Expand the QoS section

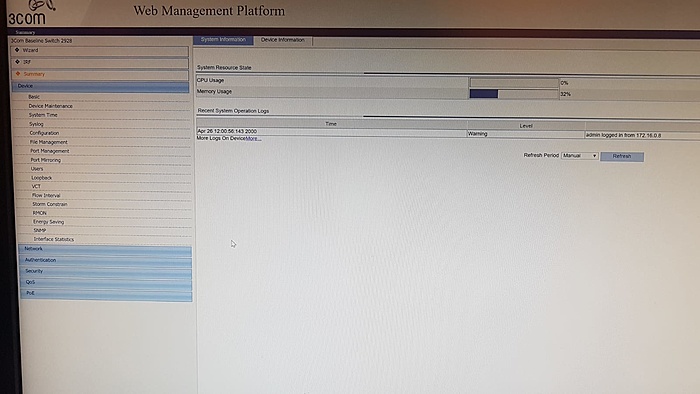point(106,283)
